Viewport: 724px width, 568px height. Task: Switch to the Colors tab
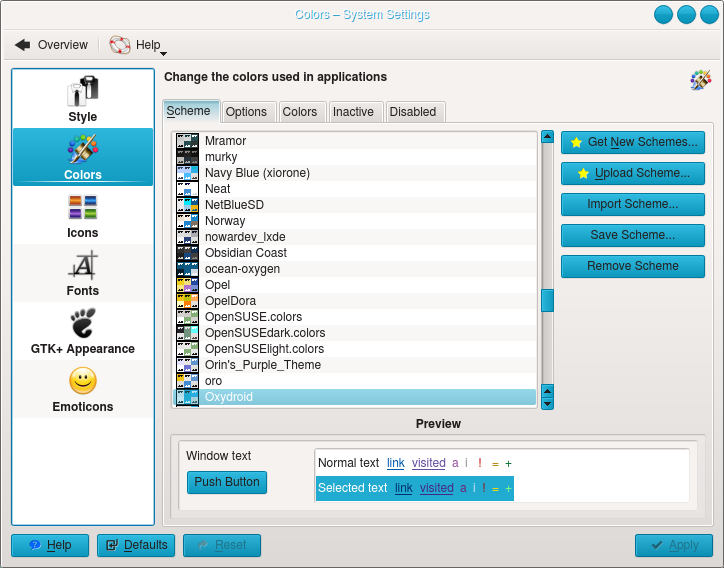pos(302,112)
